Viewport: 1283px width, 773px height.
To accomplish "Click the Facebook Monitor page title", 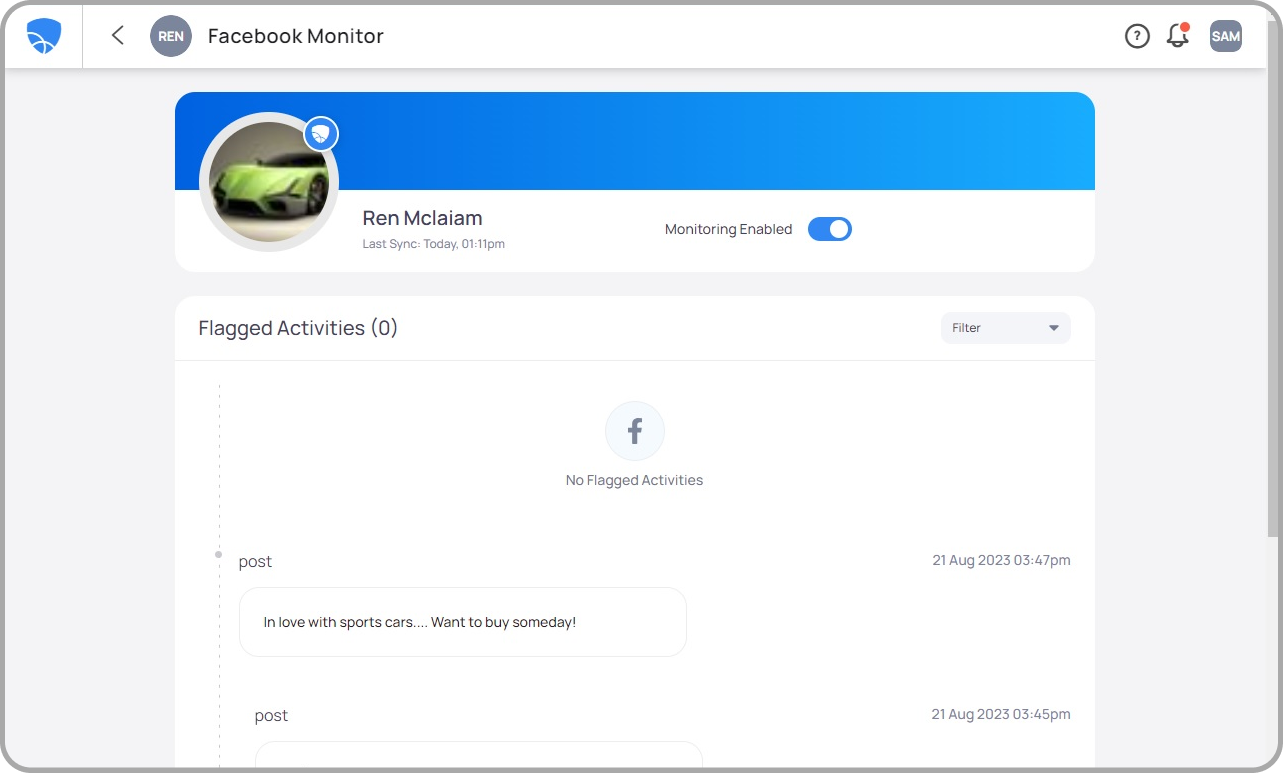I will [x=296, y=36].
